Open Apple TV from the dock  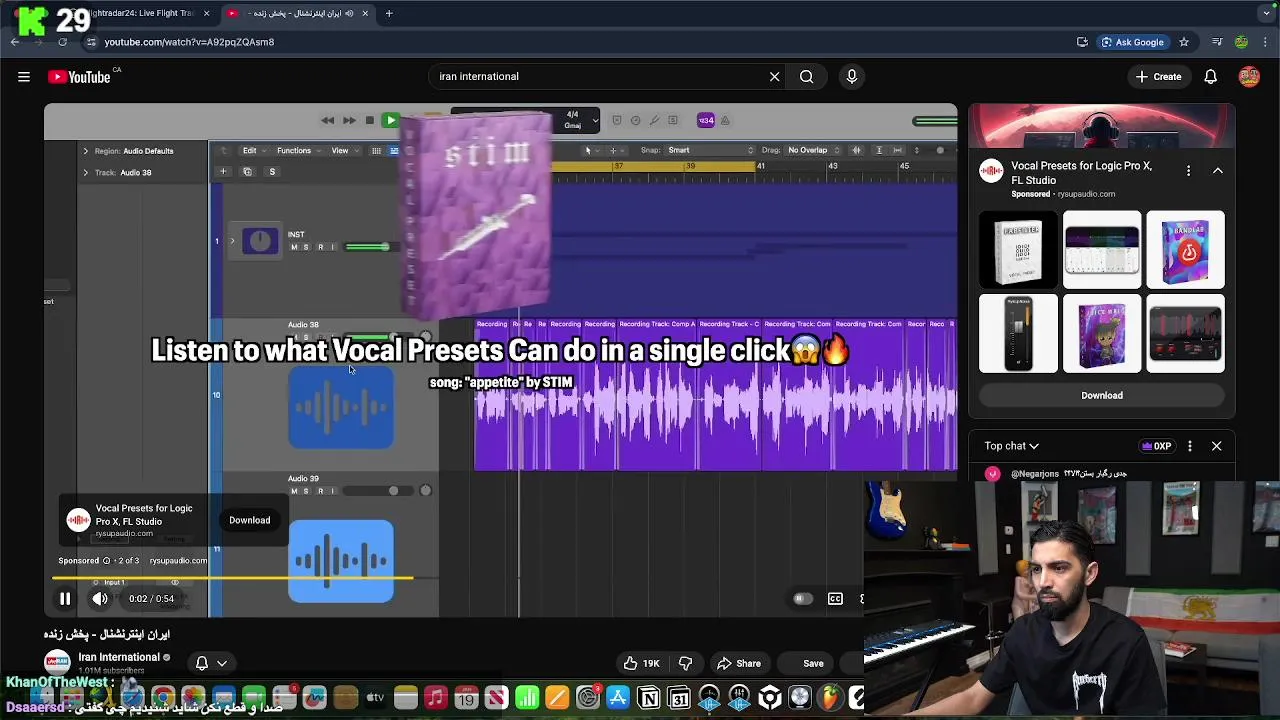tap(375, 698)
